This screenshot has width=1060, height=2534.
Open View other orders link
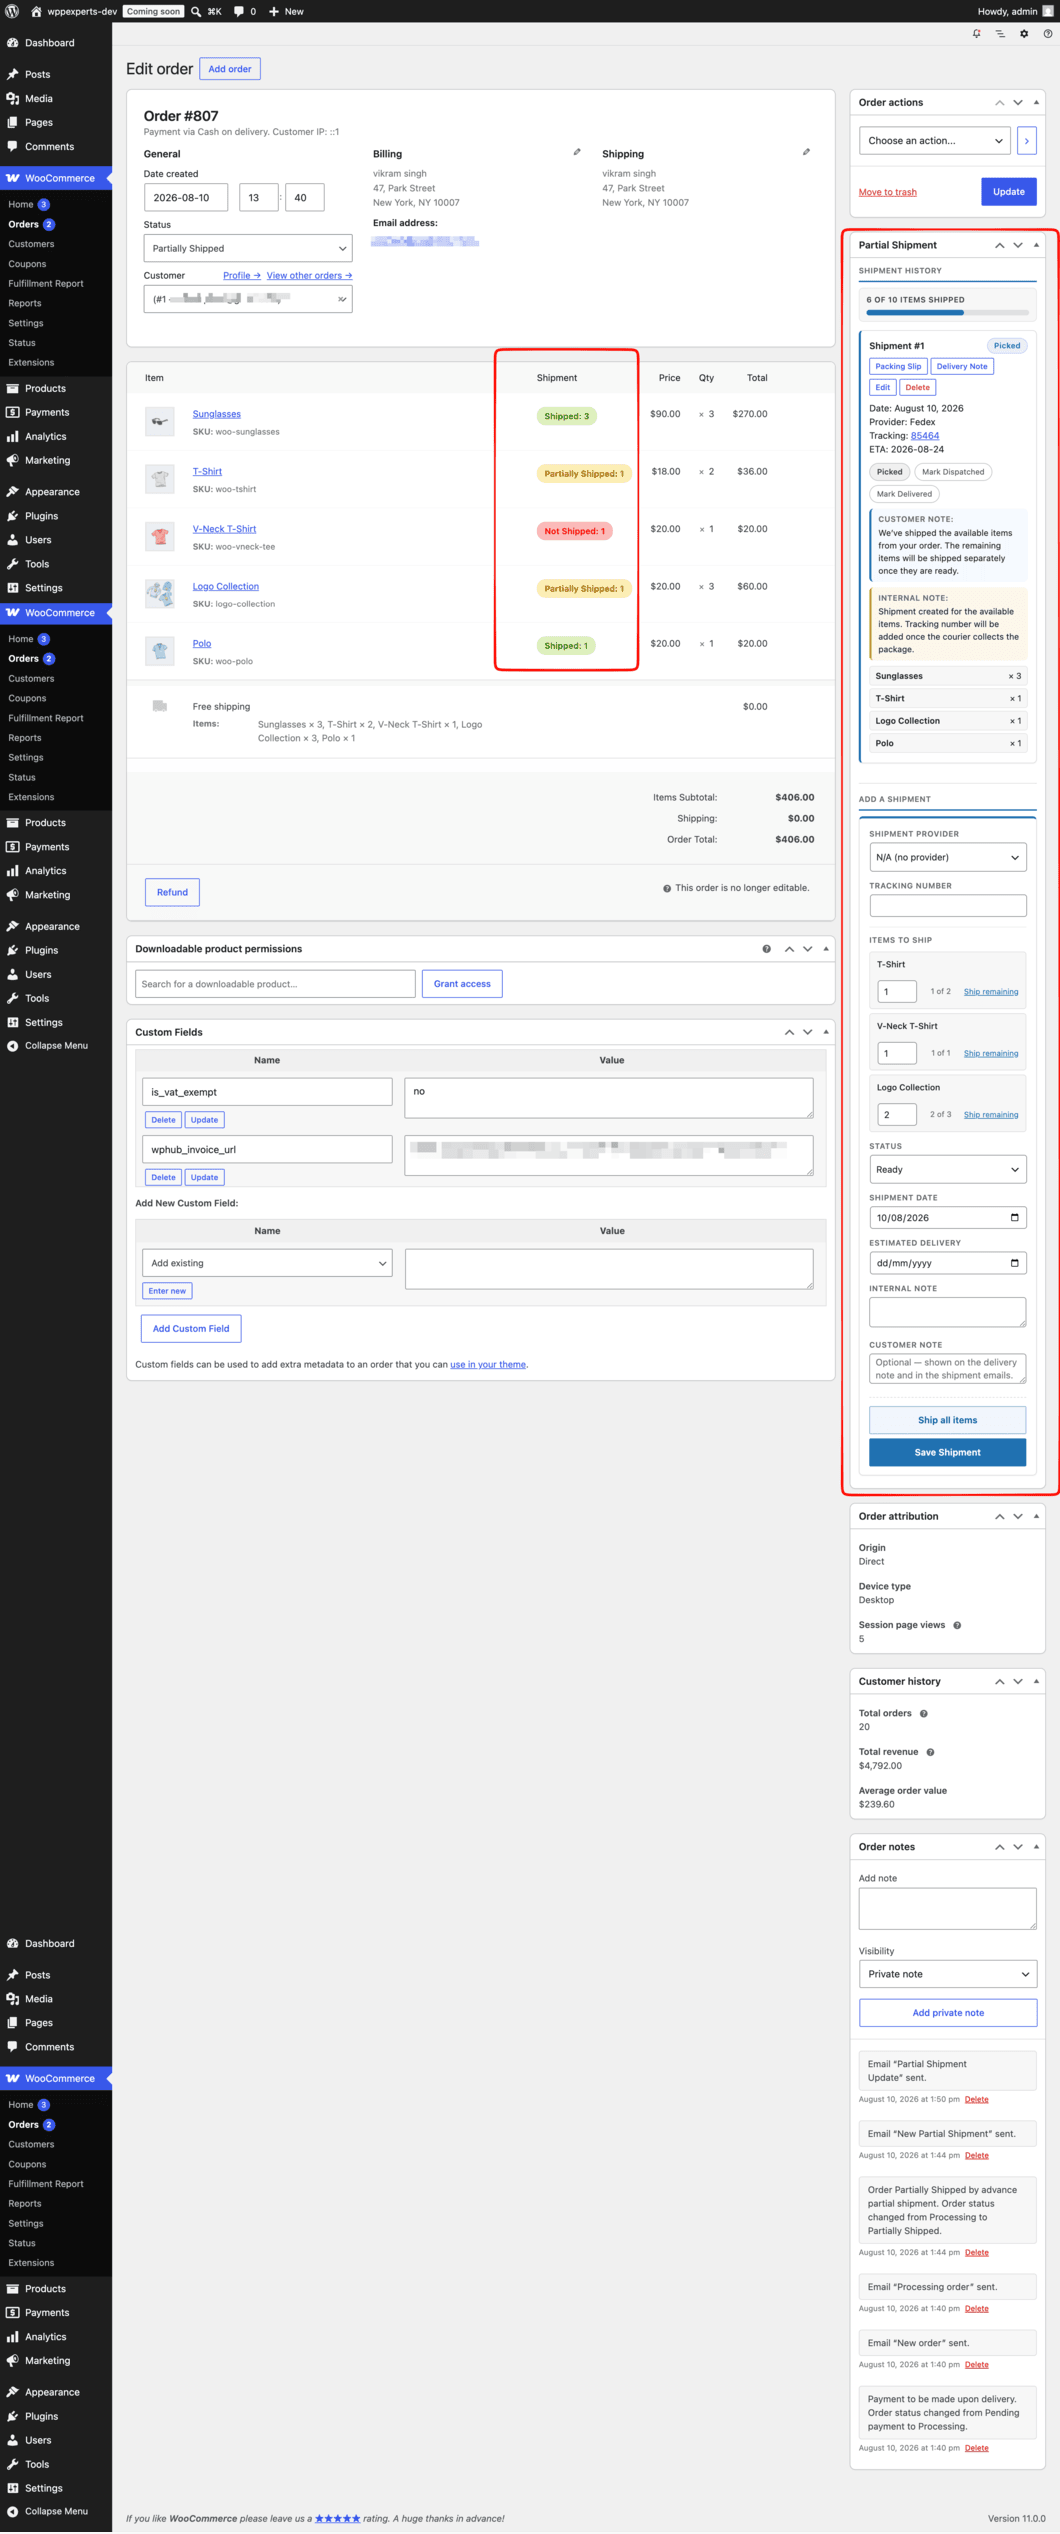309,275
